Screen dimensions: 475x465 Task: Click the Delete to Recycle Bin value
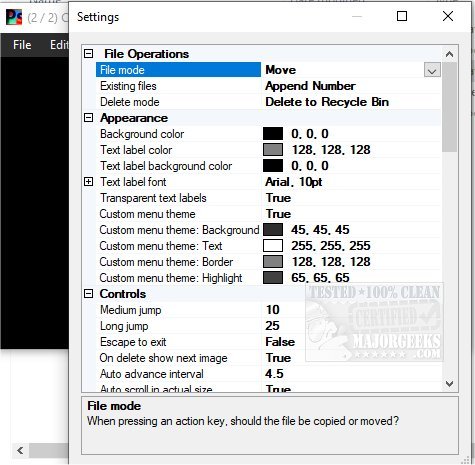327,102
